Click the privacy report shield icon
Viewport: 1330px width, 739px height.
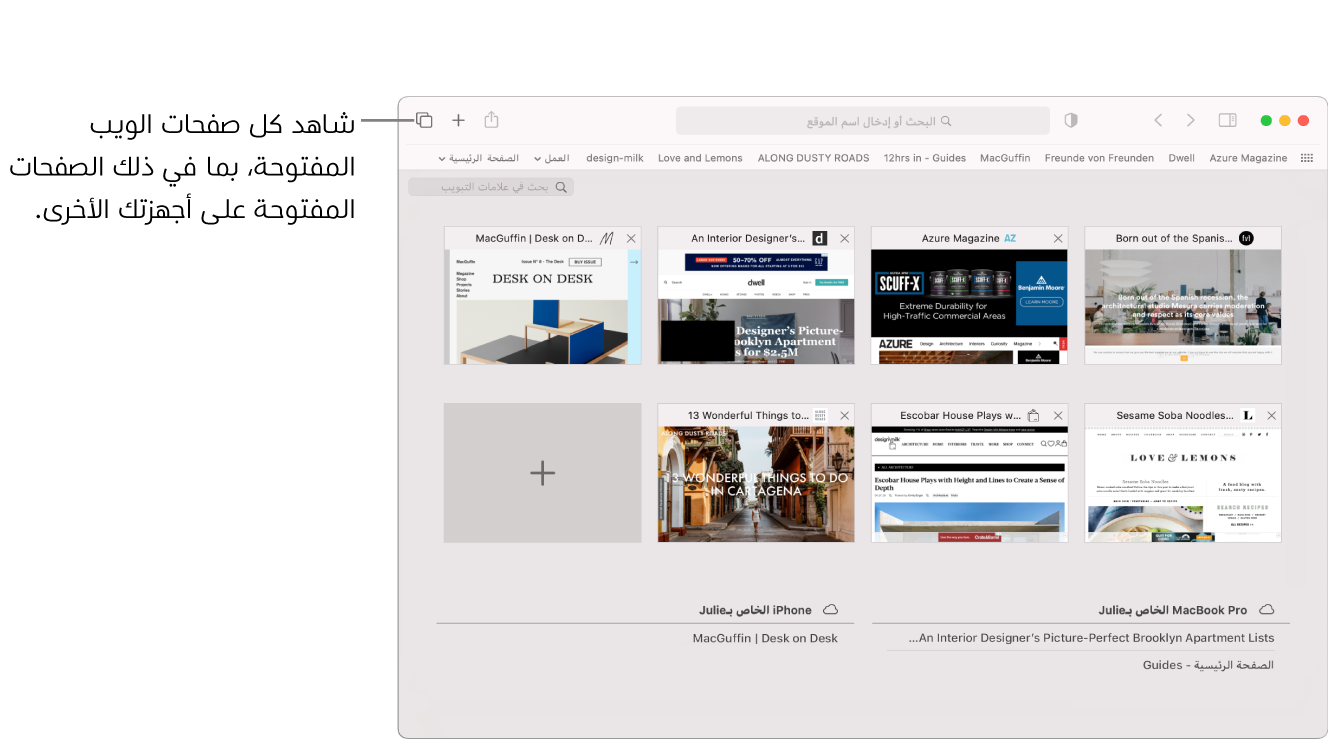1071,120
